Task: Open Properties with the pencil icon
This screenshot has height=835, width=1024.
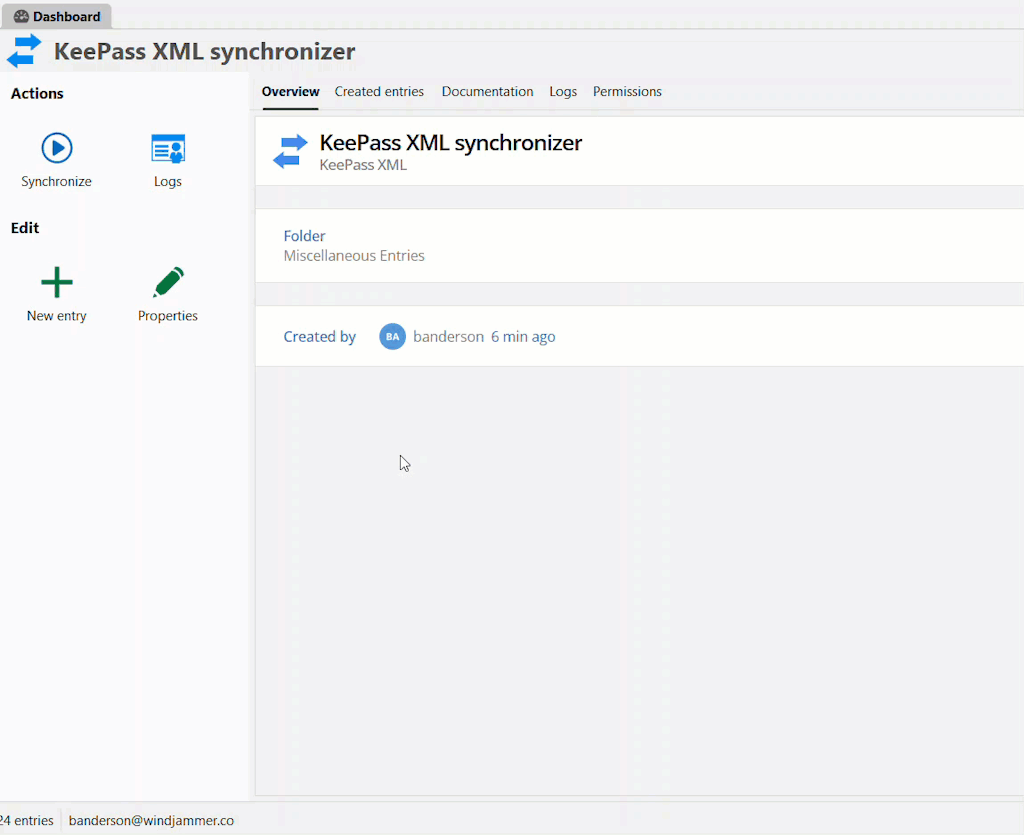Action: [168, 283]
